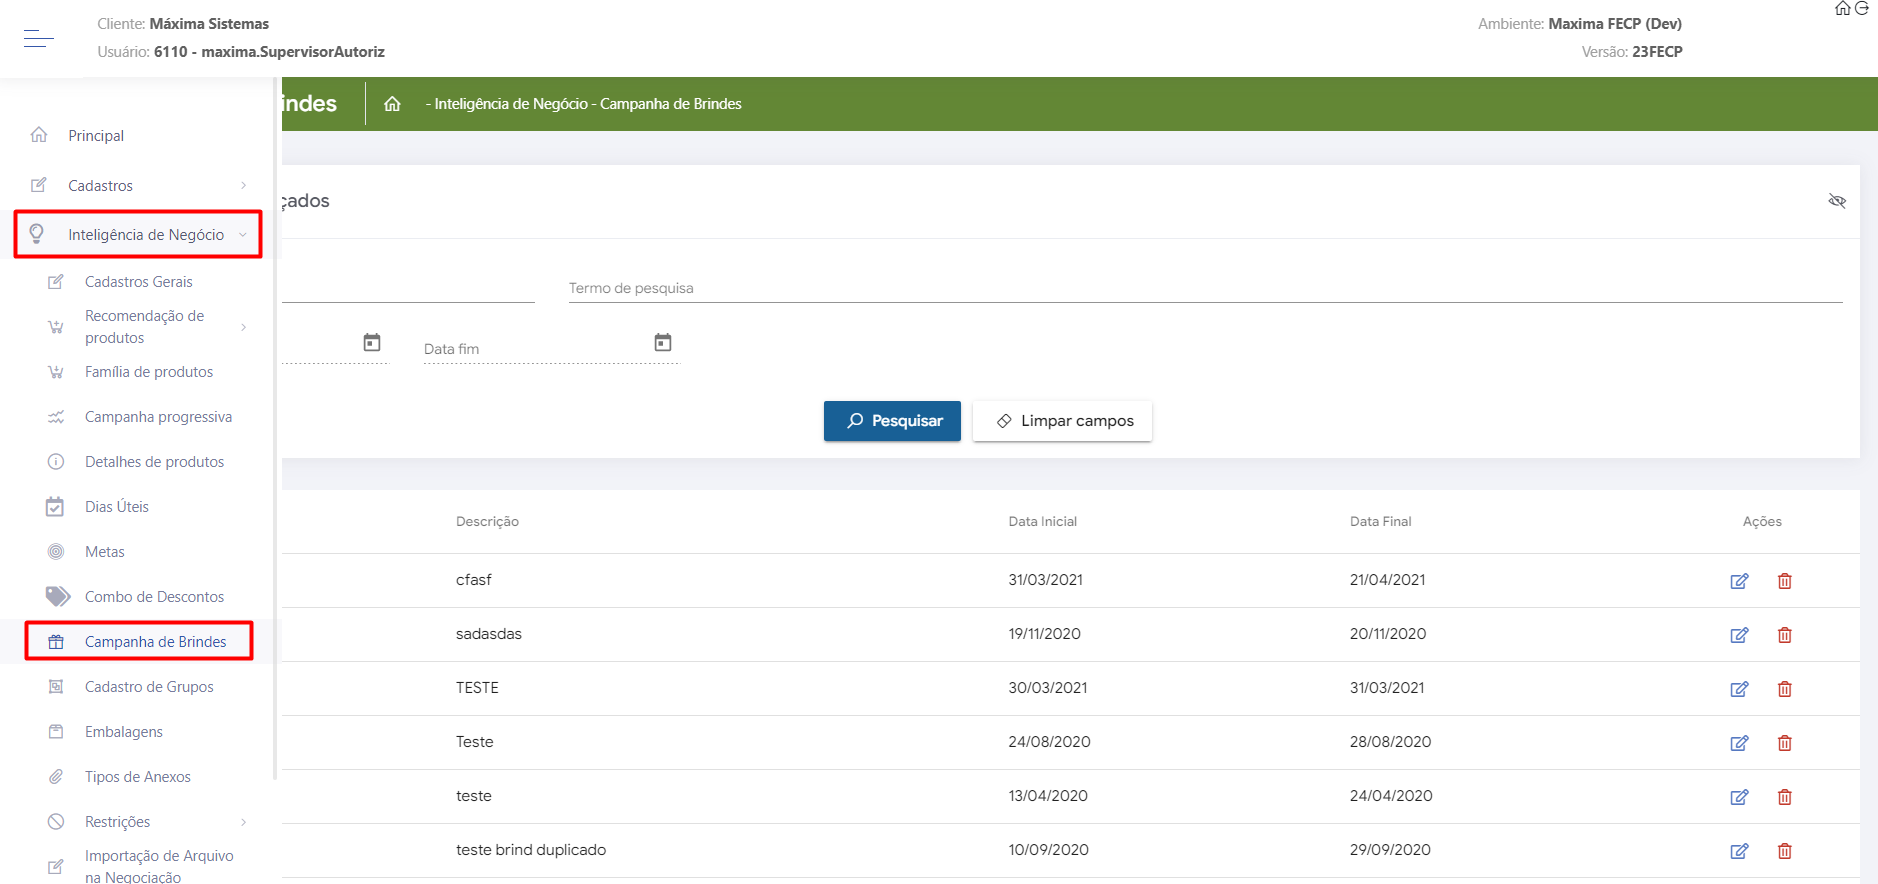Go to Principal in the sidebar
This screenshot has width=1878, height=884.
96,136
